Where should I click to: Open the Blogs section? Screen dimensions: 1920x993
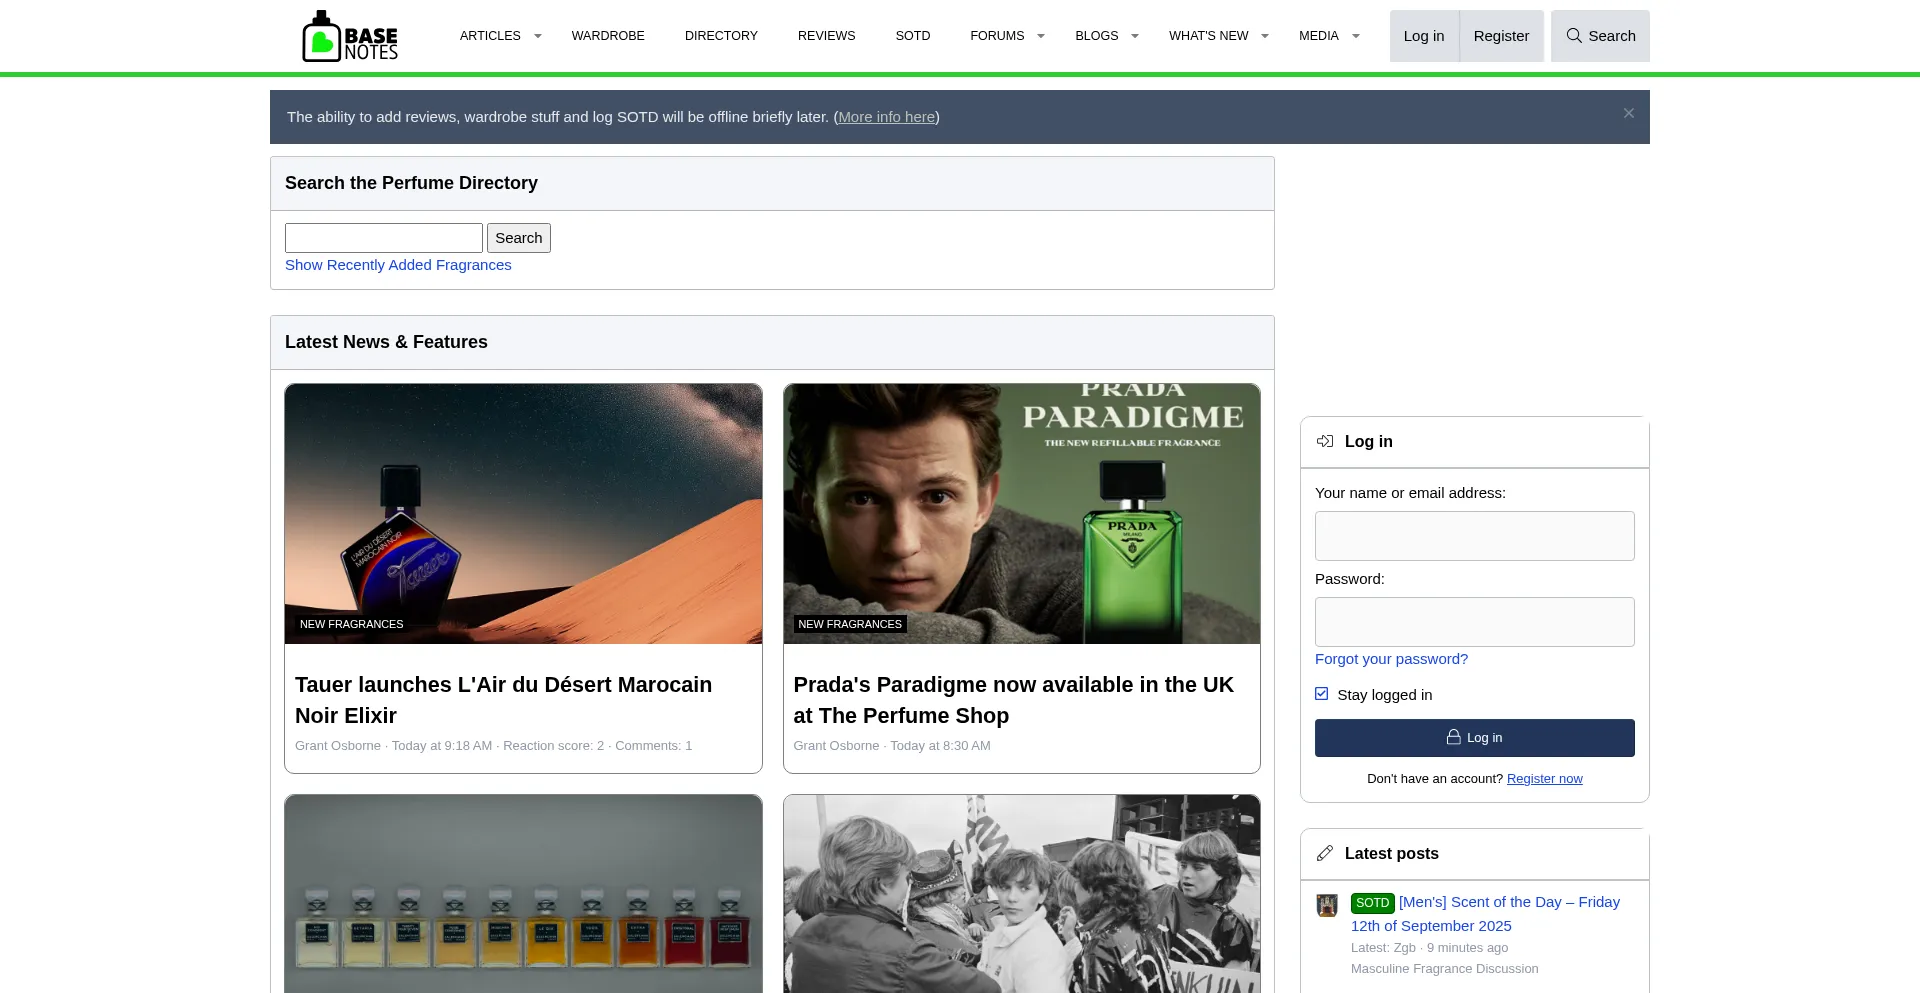[x=1097, y=36]
